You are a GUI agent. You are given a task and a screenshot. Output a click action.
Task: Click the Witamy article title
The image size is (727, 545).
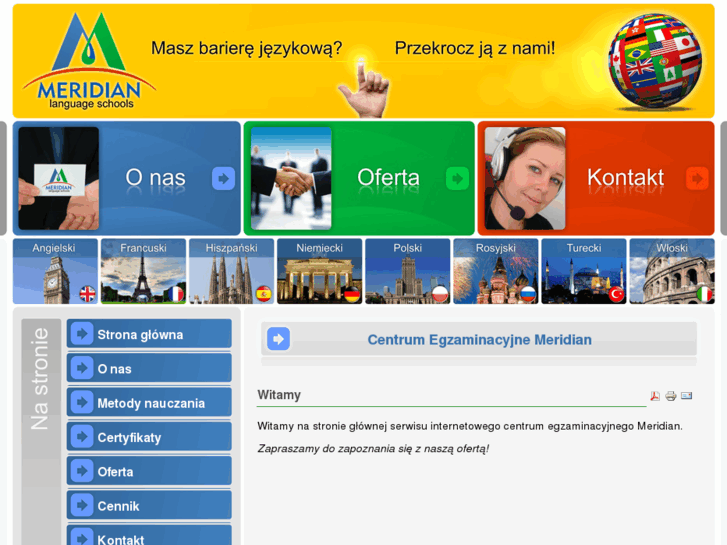(279, 395)
